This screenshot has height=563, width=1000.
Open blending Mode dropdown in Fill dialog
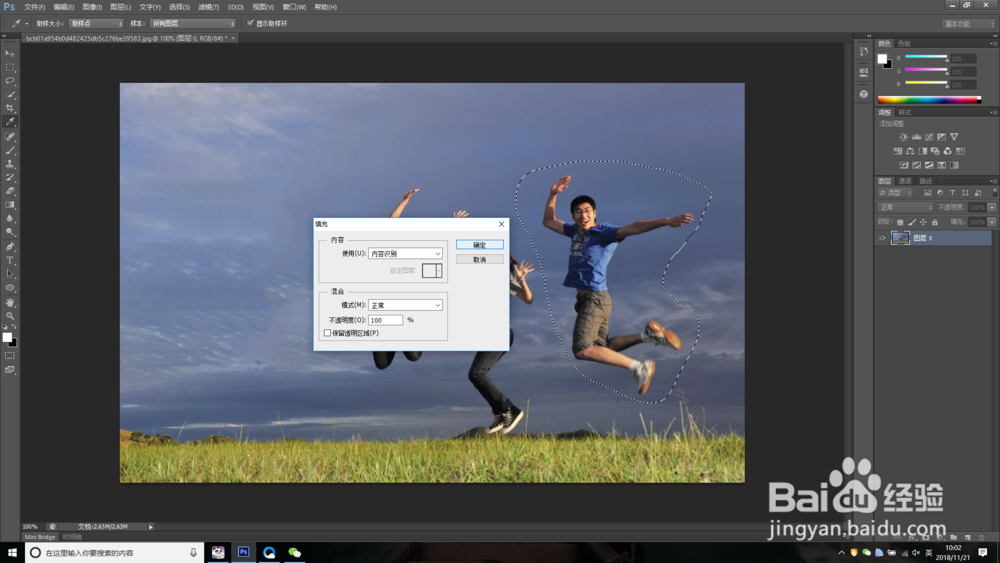pyautogui.click(x=405, y=305)
